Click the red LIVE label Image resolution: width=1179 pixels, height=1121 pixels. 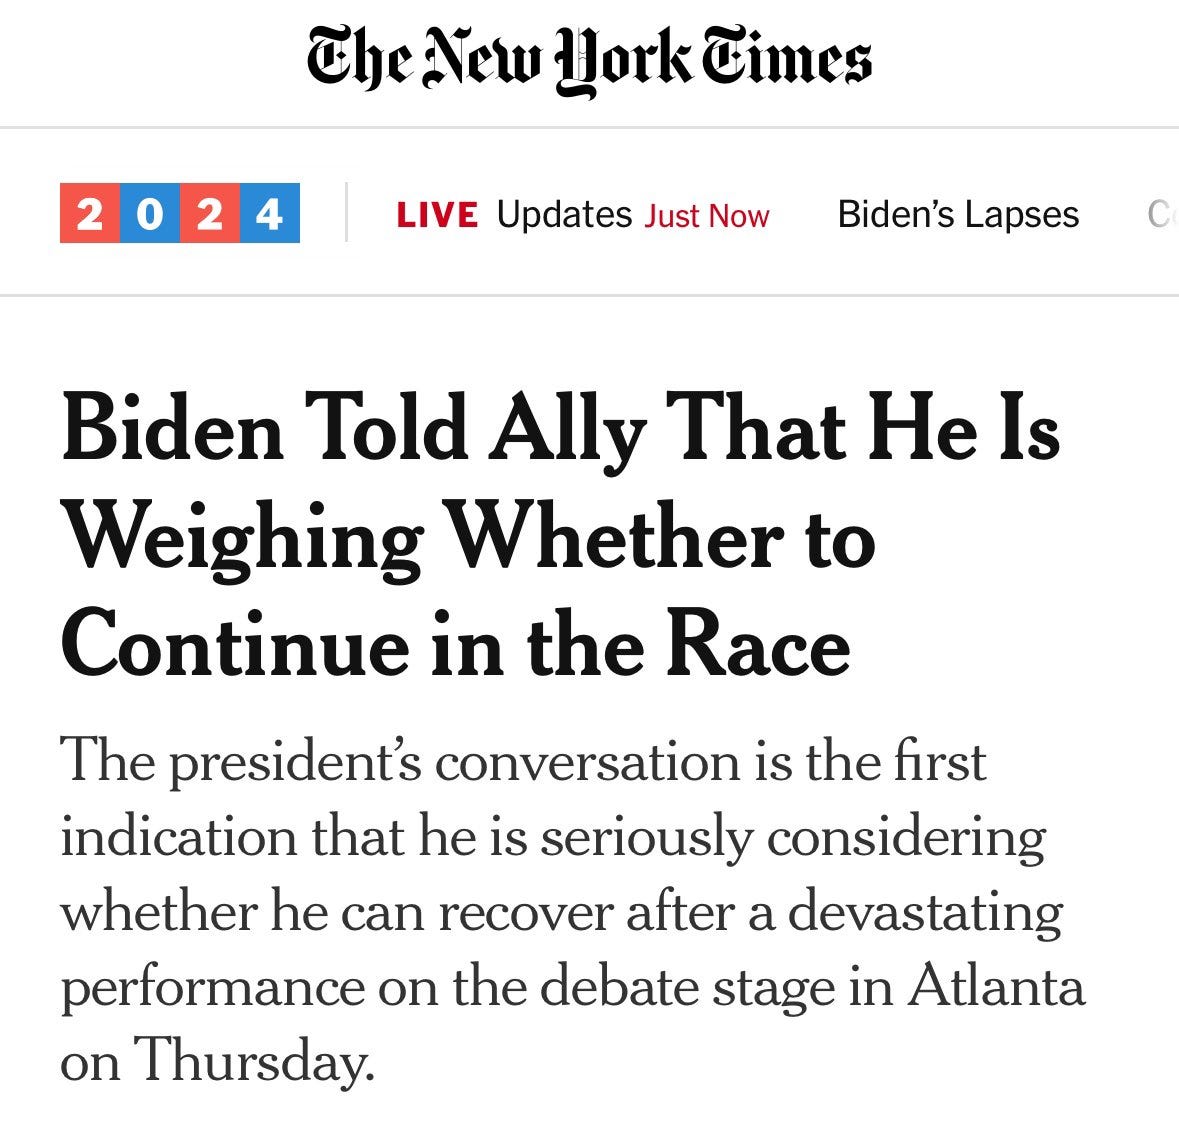tap(437, 215)
